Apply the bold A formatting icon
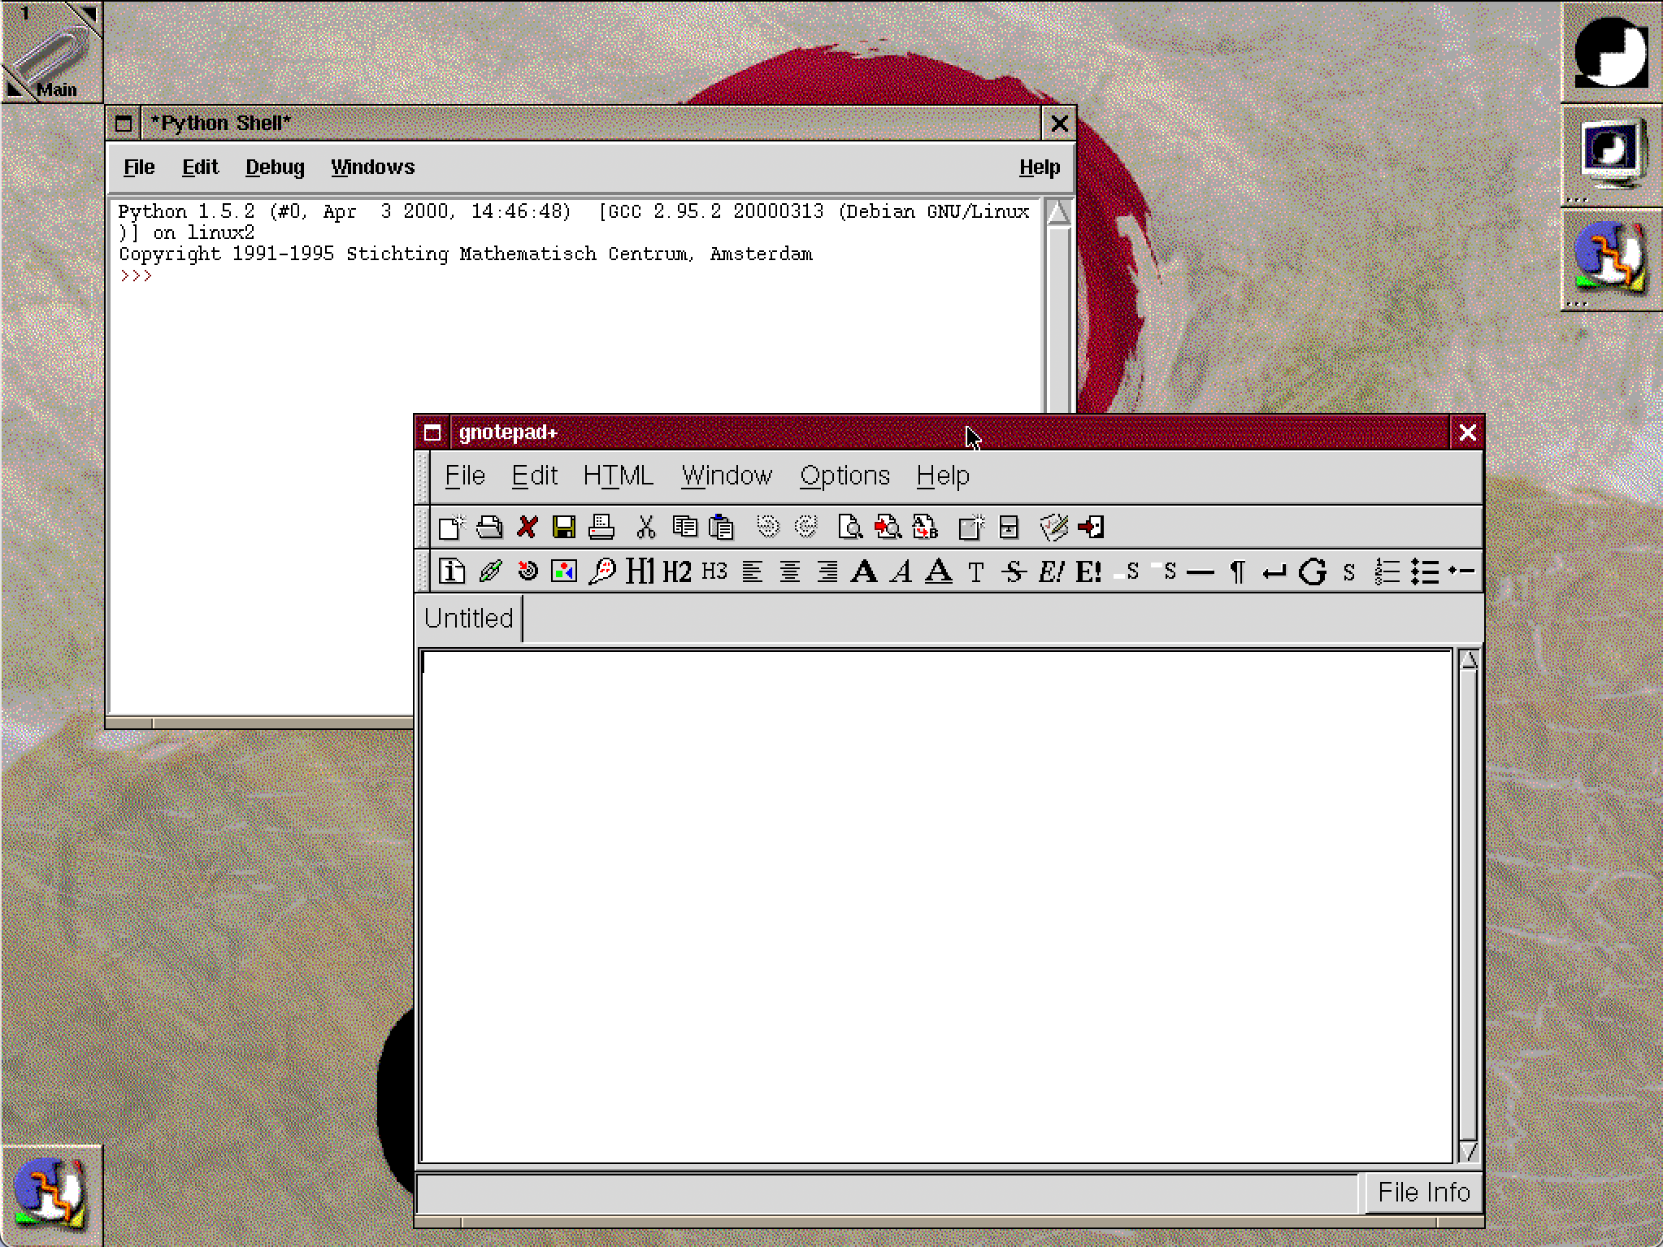This screenshot has width=1663, height=1247. [864, 572]
